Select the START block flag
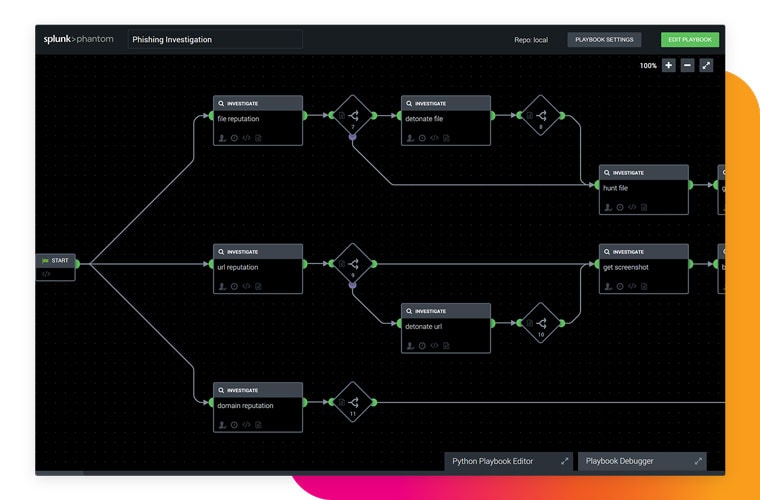760x500 pixels. [x=46, y=261]
